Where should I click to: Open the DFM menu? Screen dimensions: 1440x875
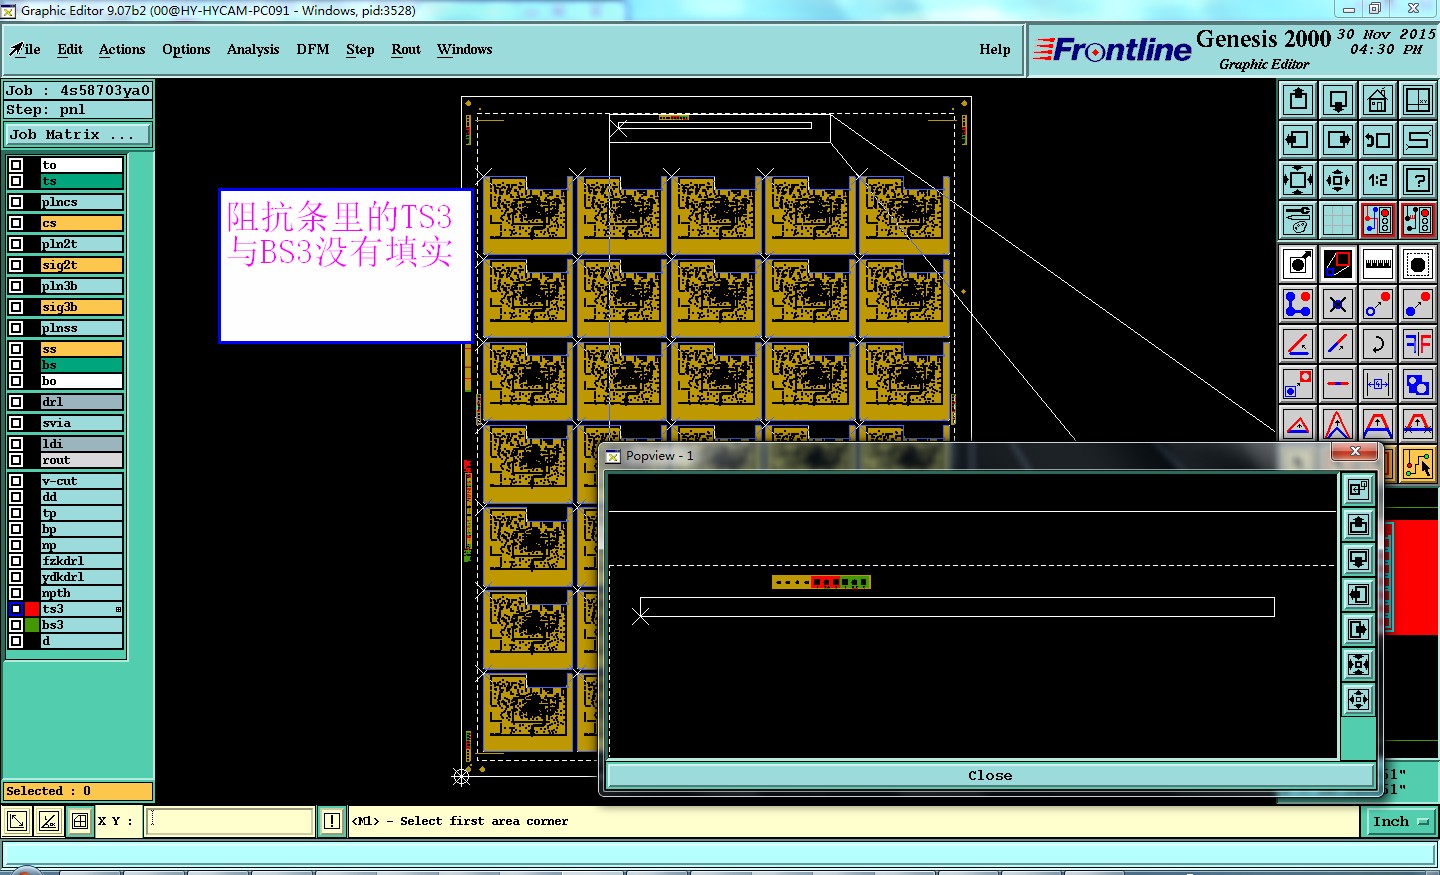(x=313, y=49)
